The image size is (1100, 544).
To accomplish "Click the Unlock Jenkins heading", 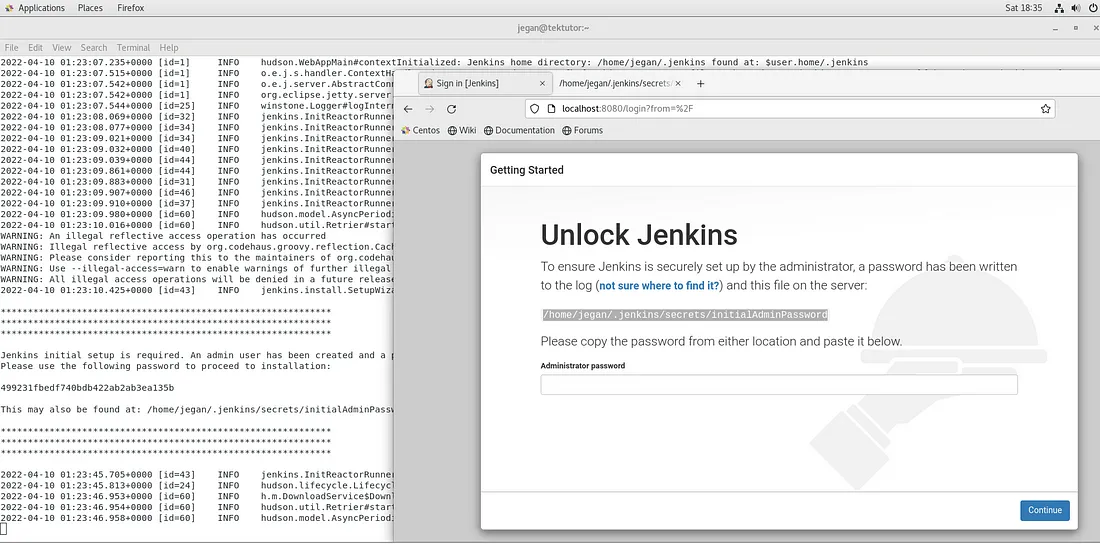I will pyautogui.click(x=639, y=235).
